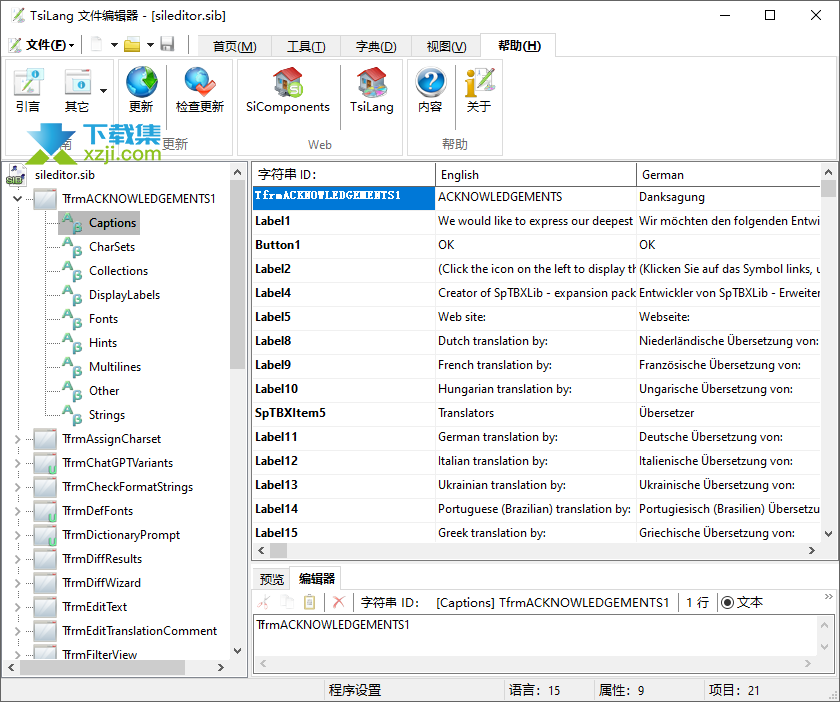Collapse the TfrmACKNOWLEDGEMENTS1 tree node
The image size is (840, 702).
coord(17,198)
